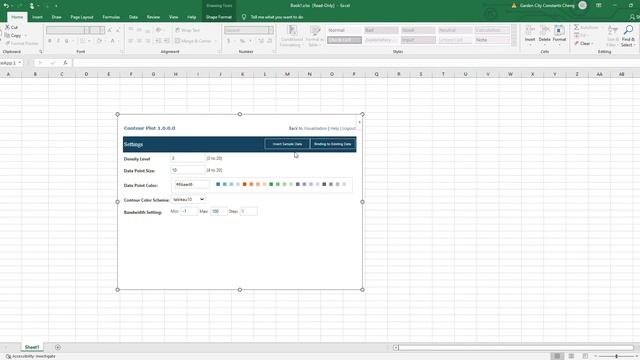Click the horizontal scrollbar

point(516,348)
